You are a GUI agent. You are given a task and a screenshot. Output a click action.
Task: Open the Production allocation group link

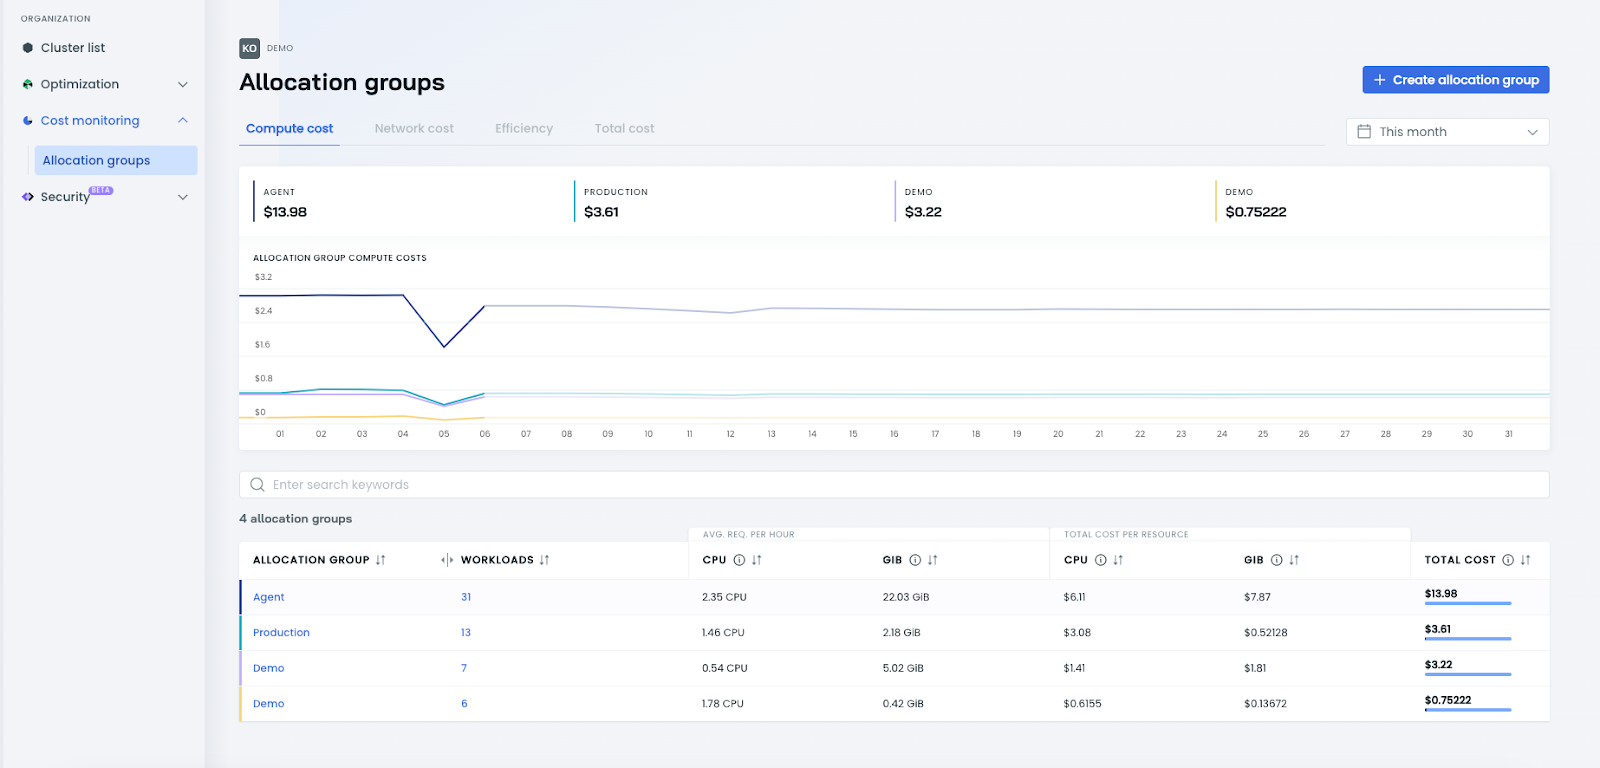pyautogui.click(x=281, y=633)
